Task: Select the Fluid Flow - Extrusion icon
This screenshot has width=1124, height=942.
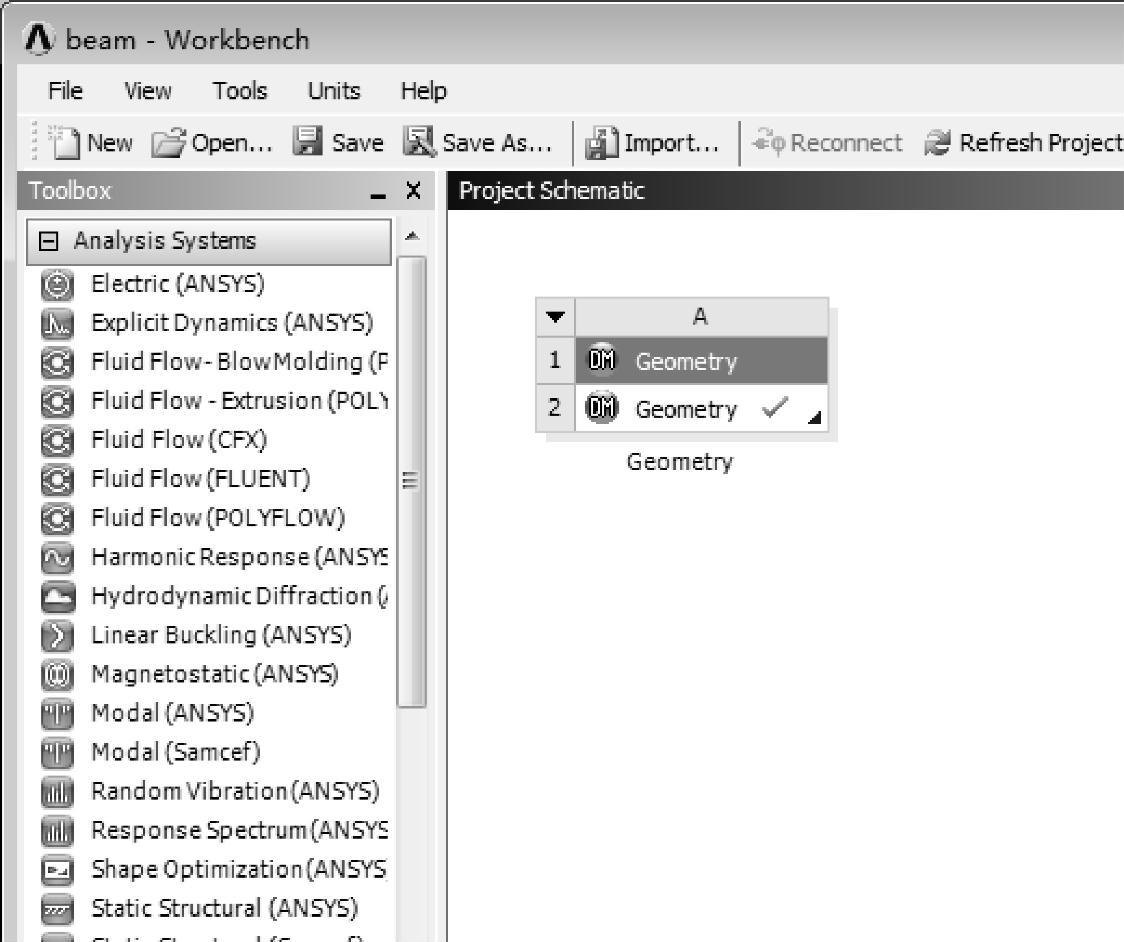Action: [x=57, y=401]
